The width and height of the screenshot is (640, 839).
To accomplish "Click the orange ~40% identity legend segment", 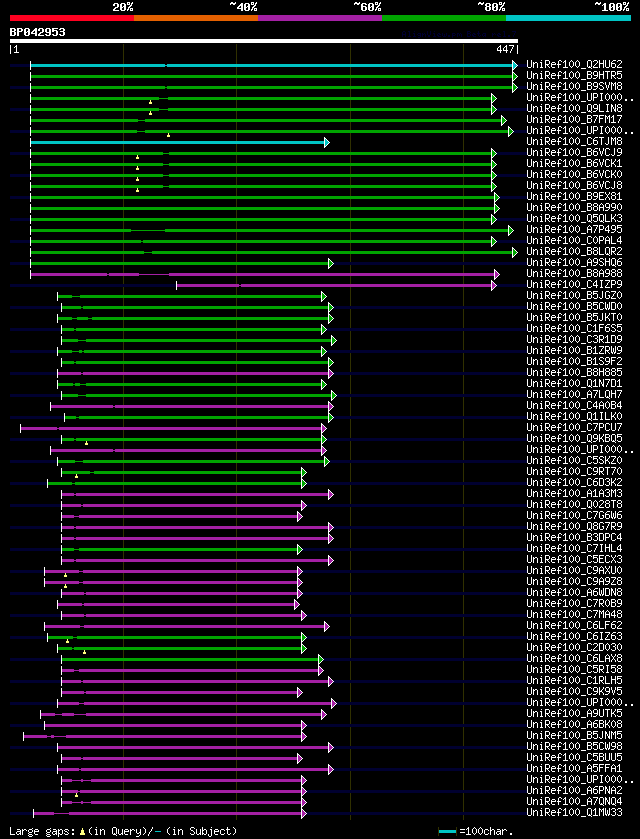I will [x=196, y=18].
